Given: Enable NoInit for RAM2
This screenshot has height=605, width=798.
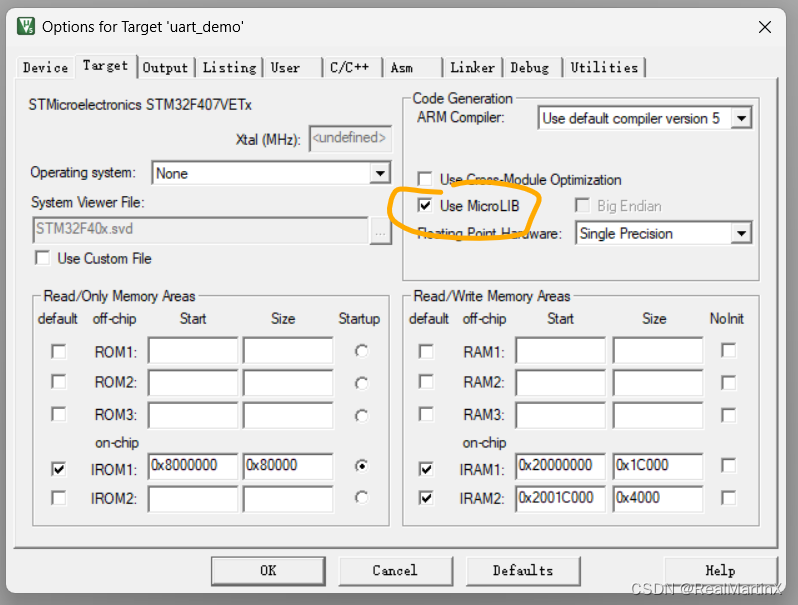Looking at the screenshot, I should click(x=728, y=383).
